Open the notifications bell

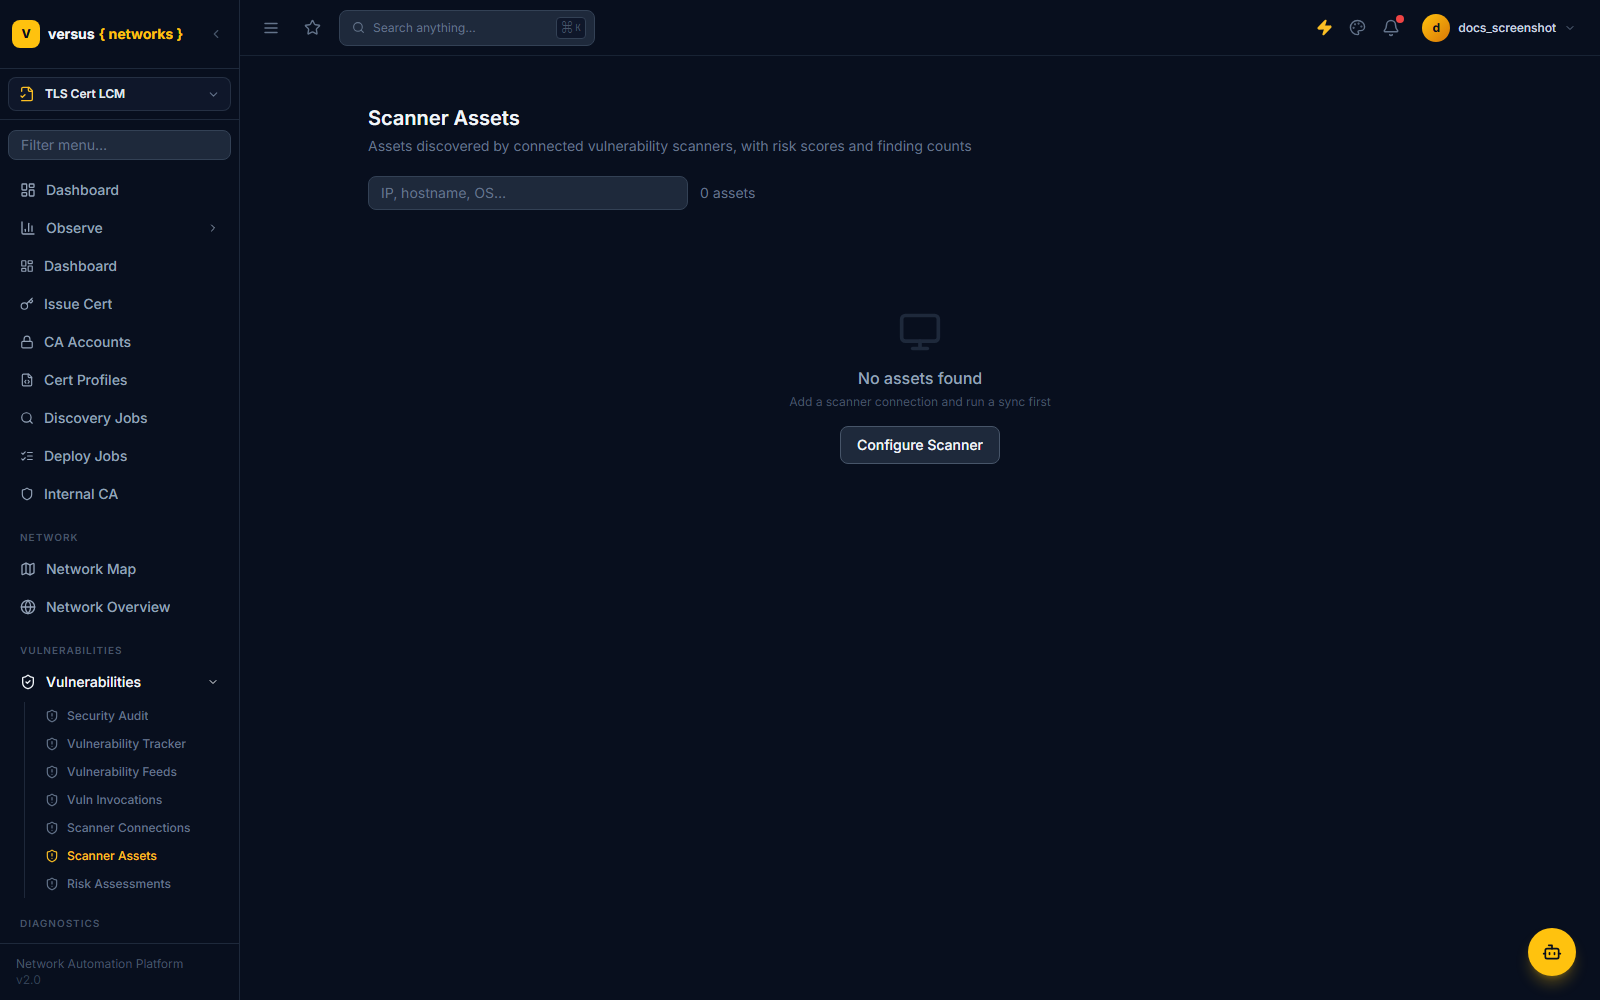[1391, 28]
